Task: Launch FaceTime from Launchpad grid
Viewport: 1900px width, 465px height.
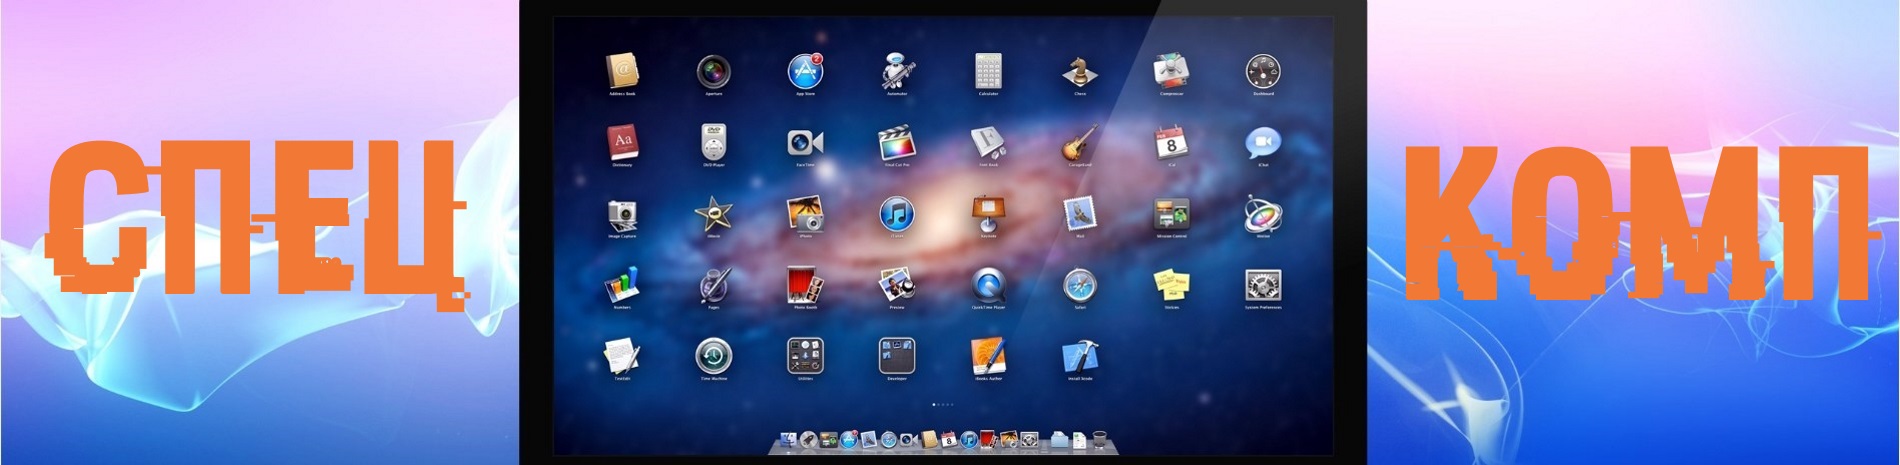Action: [805, 143]
